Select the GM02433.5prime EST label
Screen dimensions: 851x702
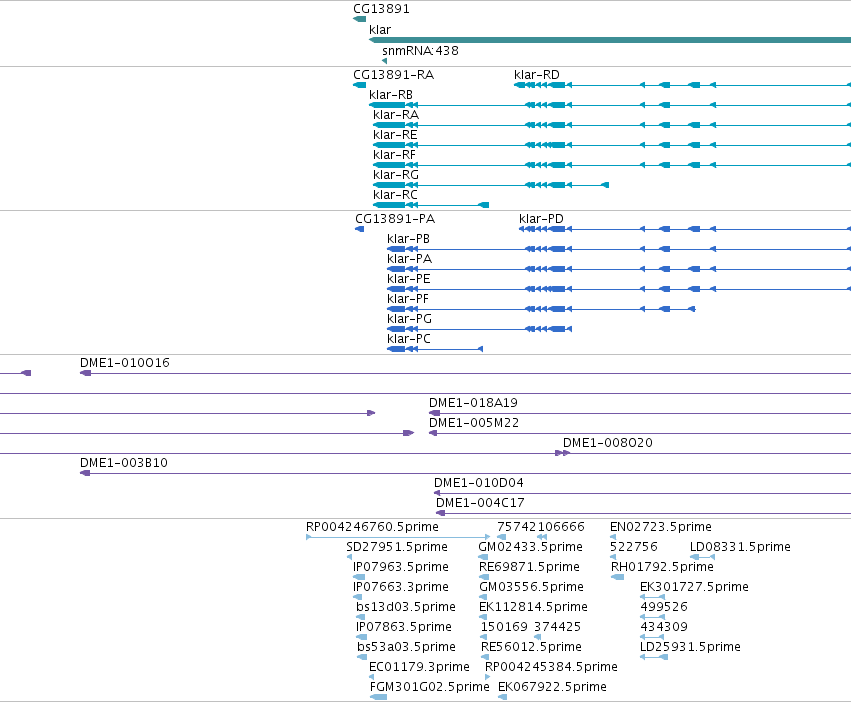530,547
